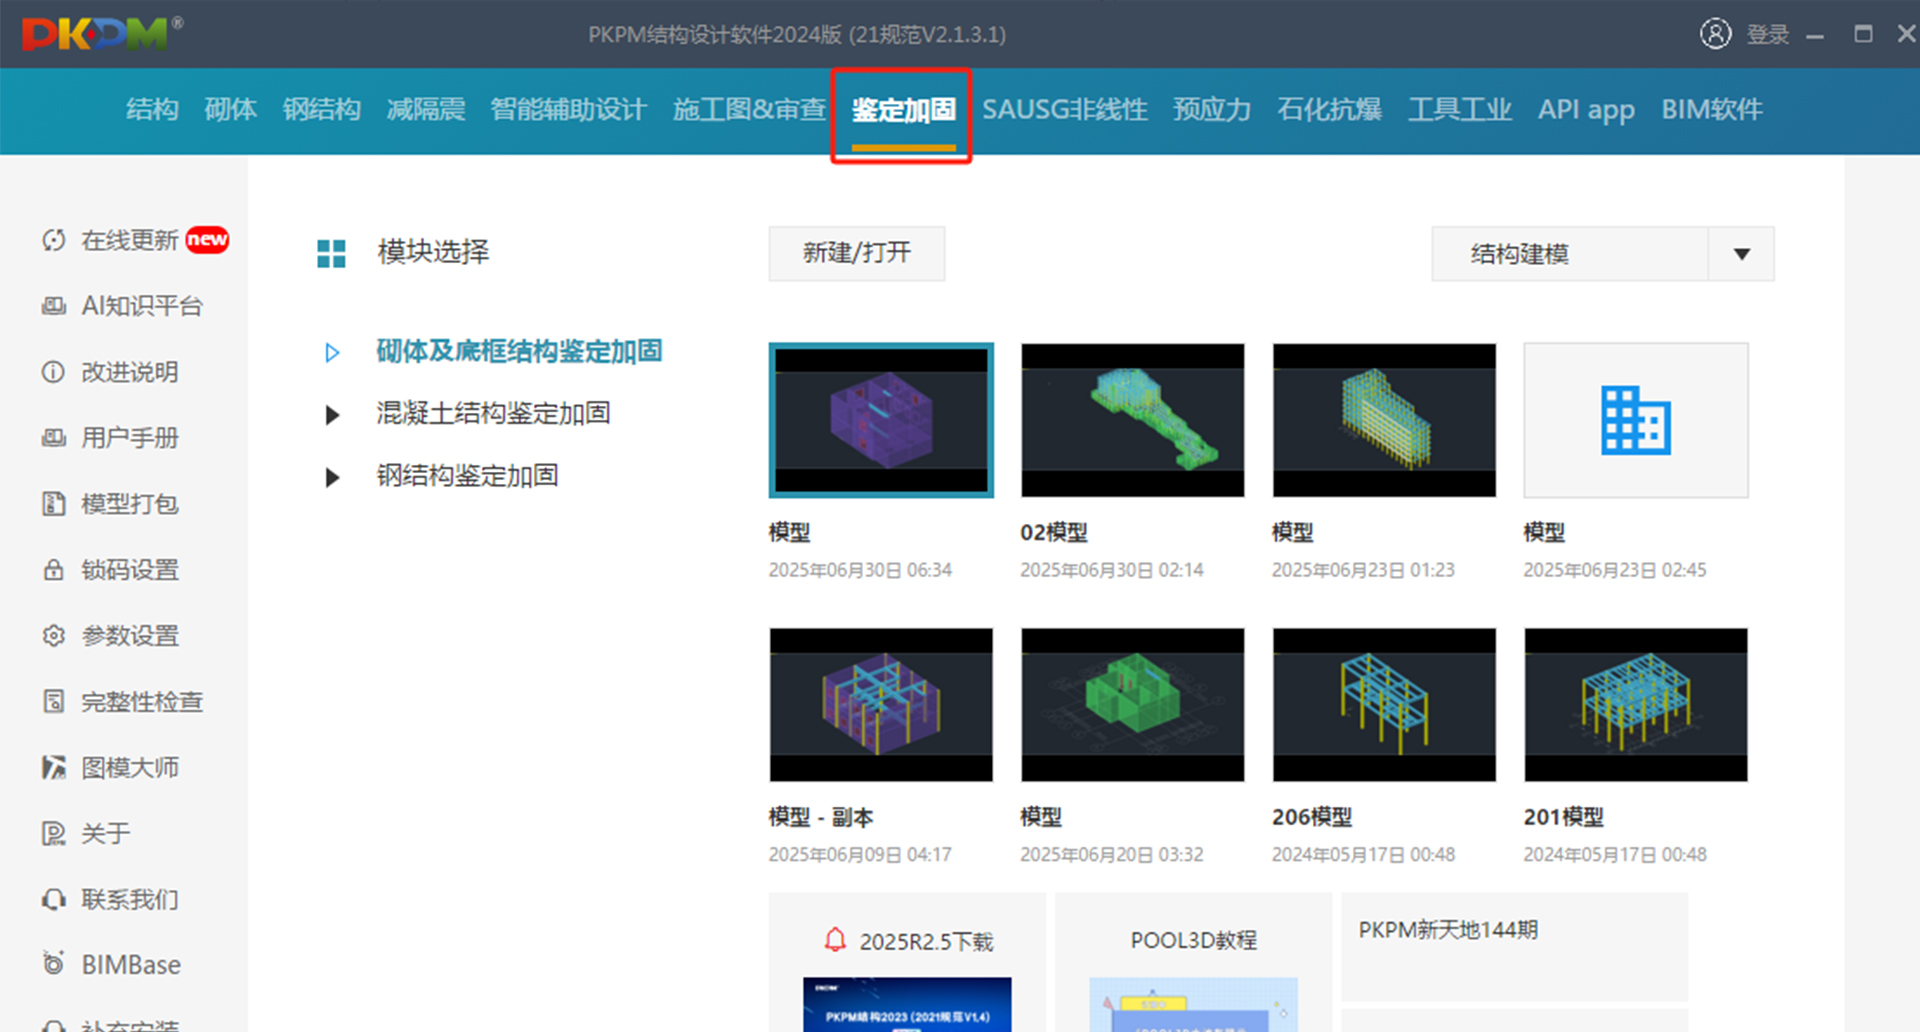Screen dimensions: 1920x1032
Task: Switch to the 砌体 tab
Action: (x=230, y=109)
